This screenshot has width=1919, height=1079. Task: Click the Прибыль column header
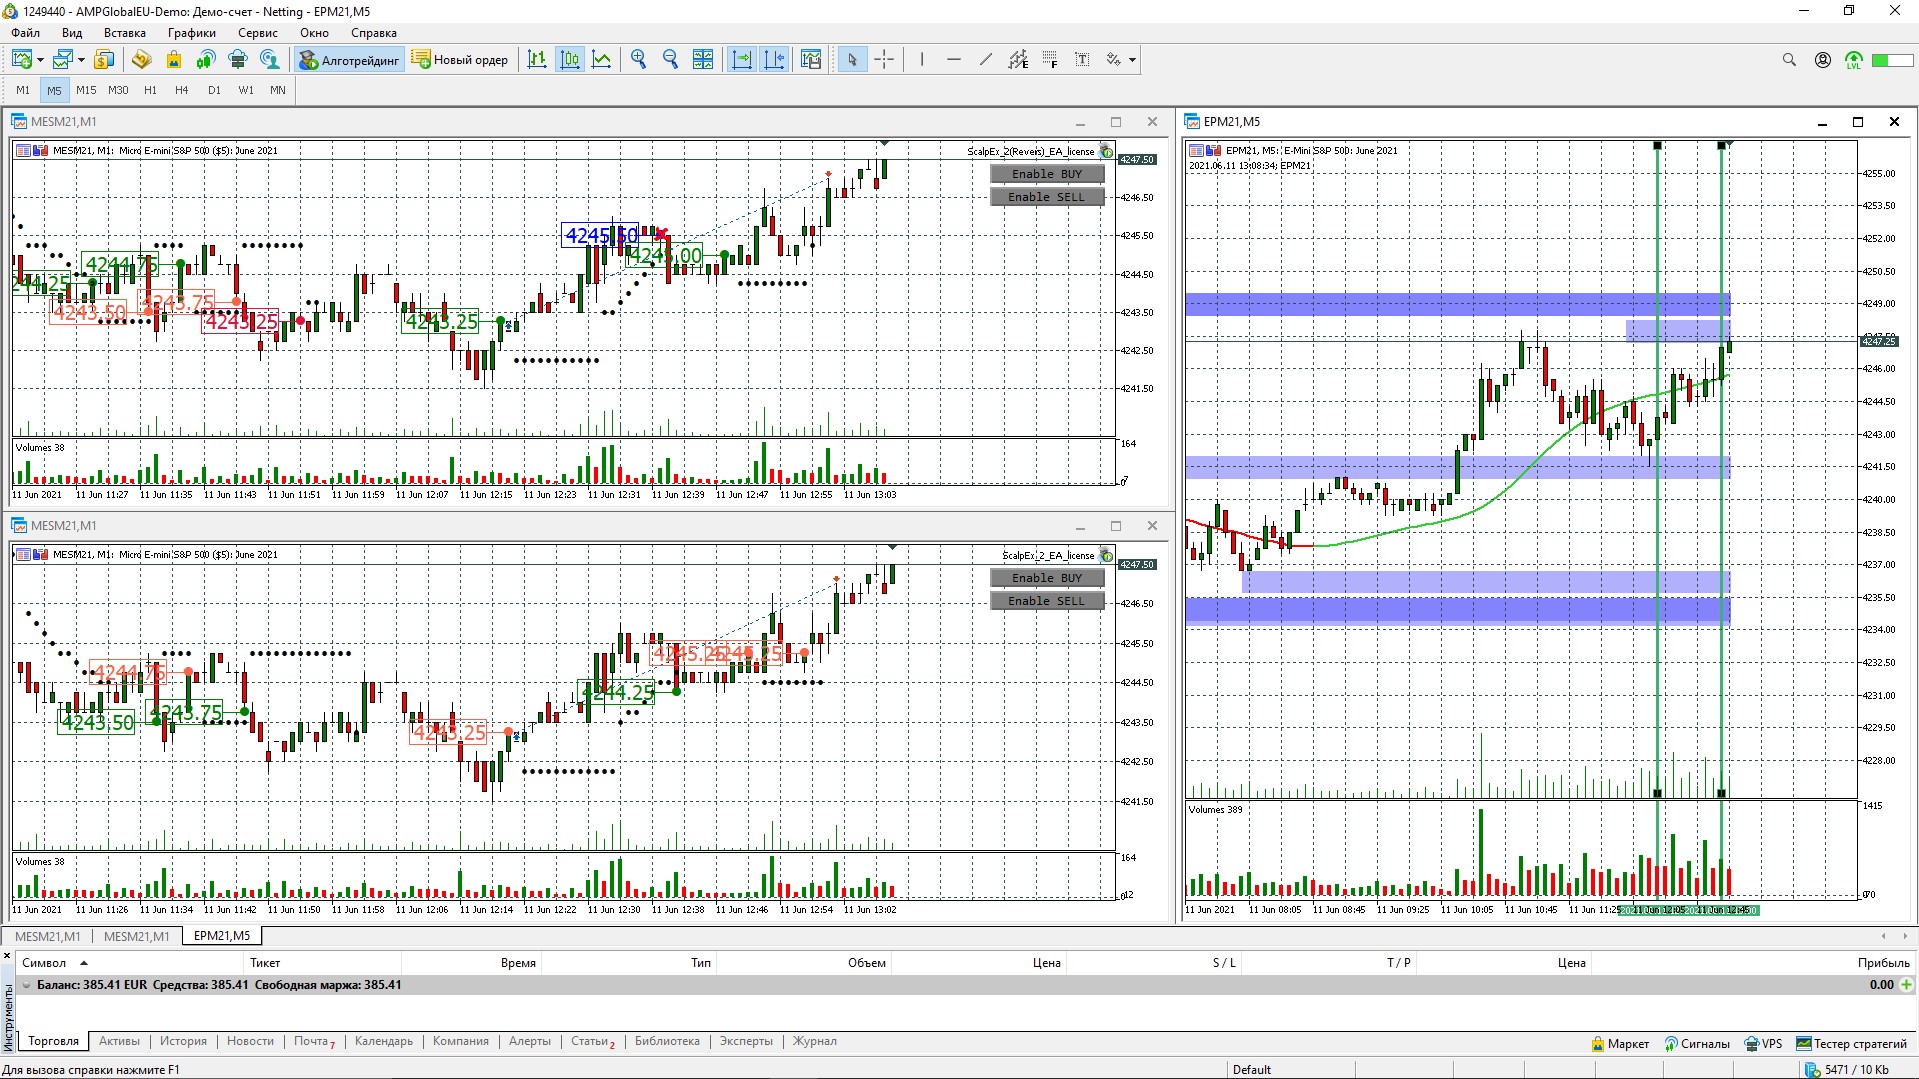(x=1883, y=963)
